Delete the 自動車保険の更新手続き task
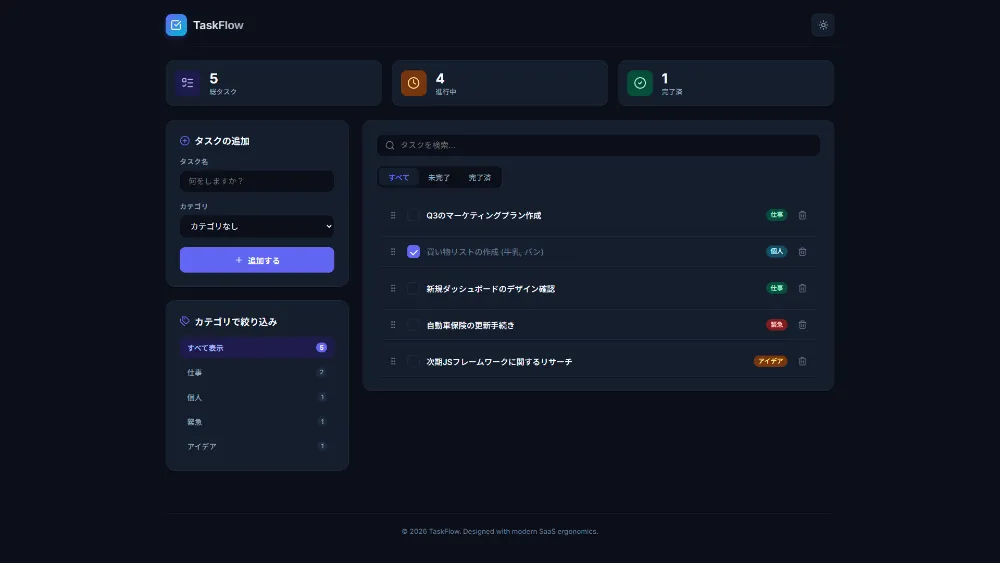The width and height of the screenshot is (1000, 563). 802,325
